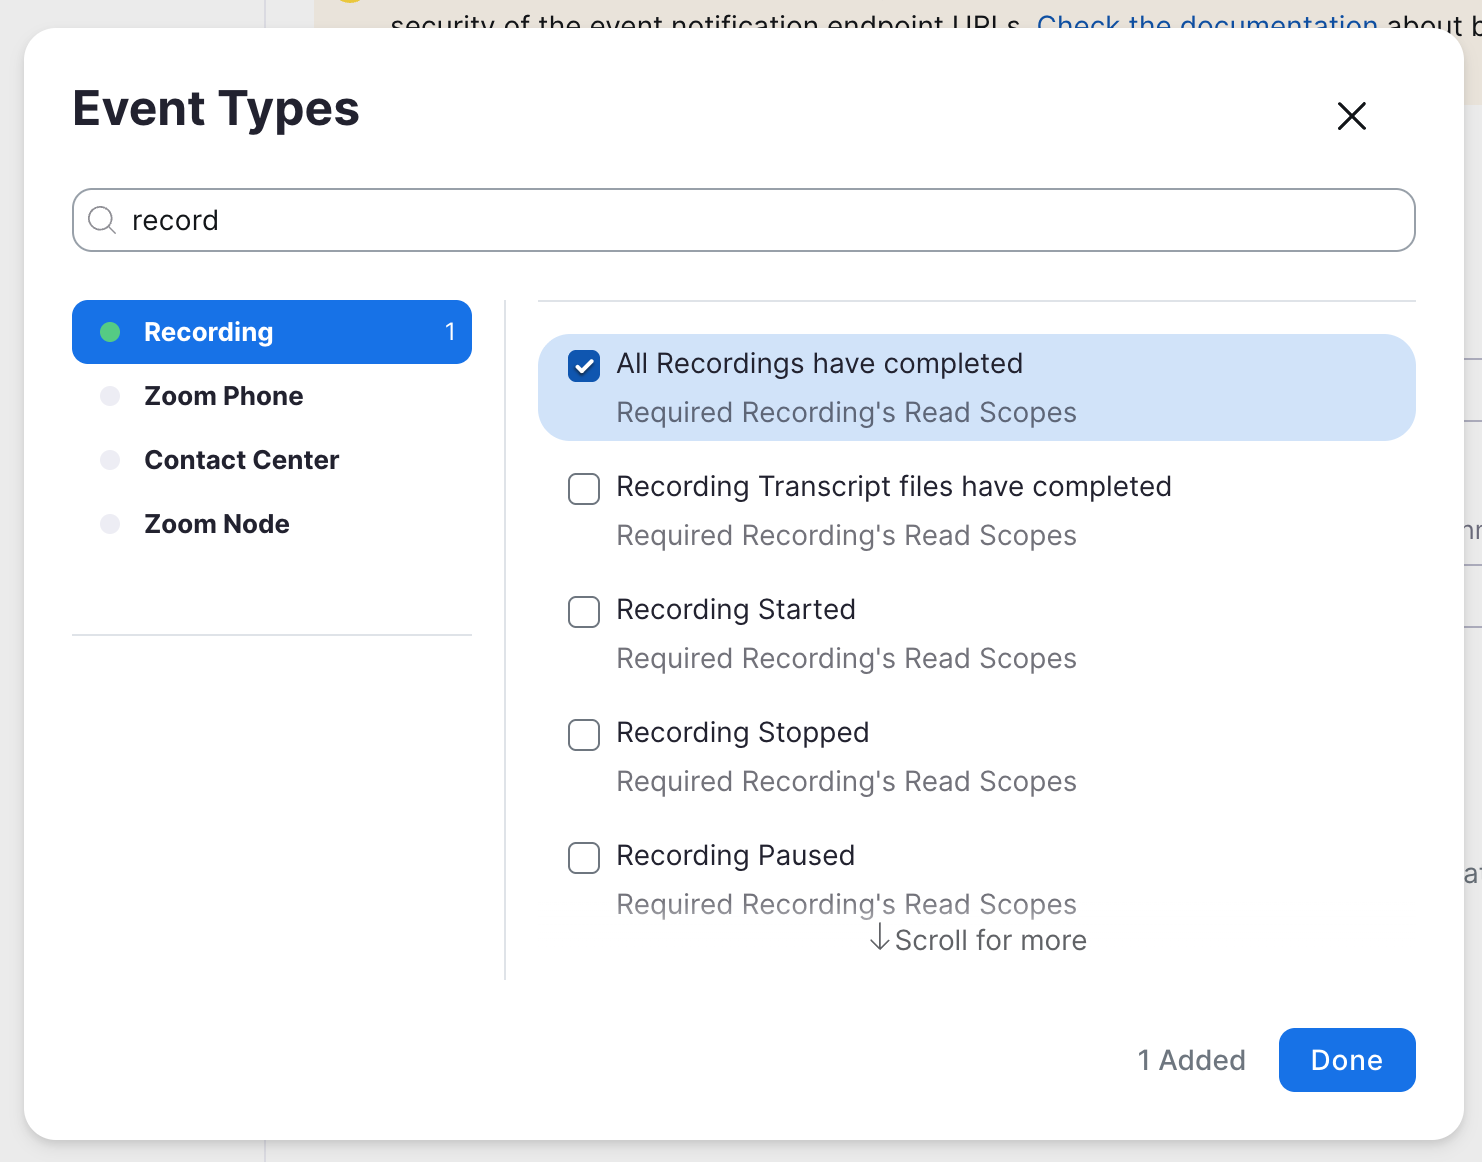Select the Recording Paused checkbox
Screen dimensions: 1482x1162
(x=584, y=858)
